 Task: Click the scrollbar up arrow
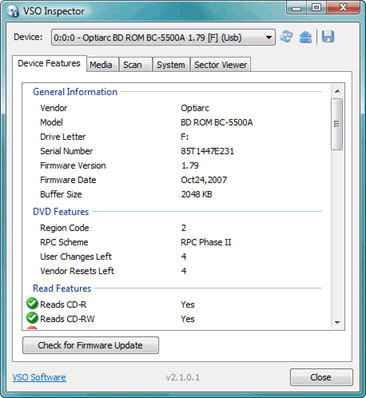pyautogui.click(x=337, y=91)
